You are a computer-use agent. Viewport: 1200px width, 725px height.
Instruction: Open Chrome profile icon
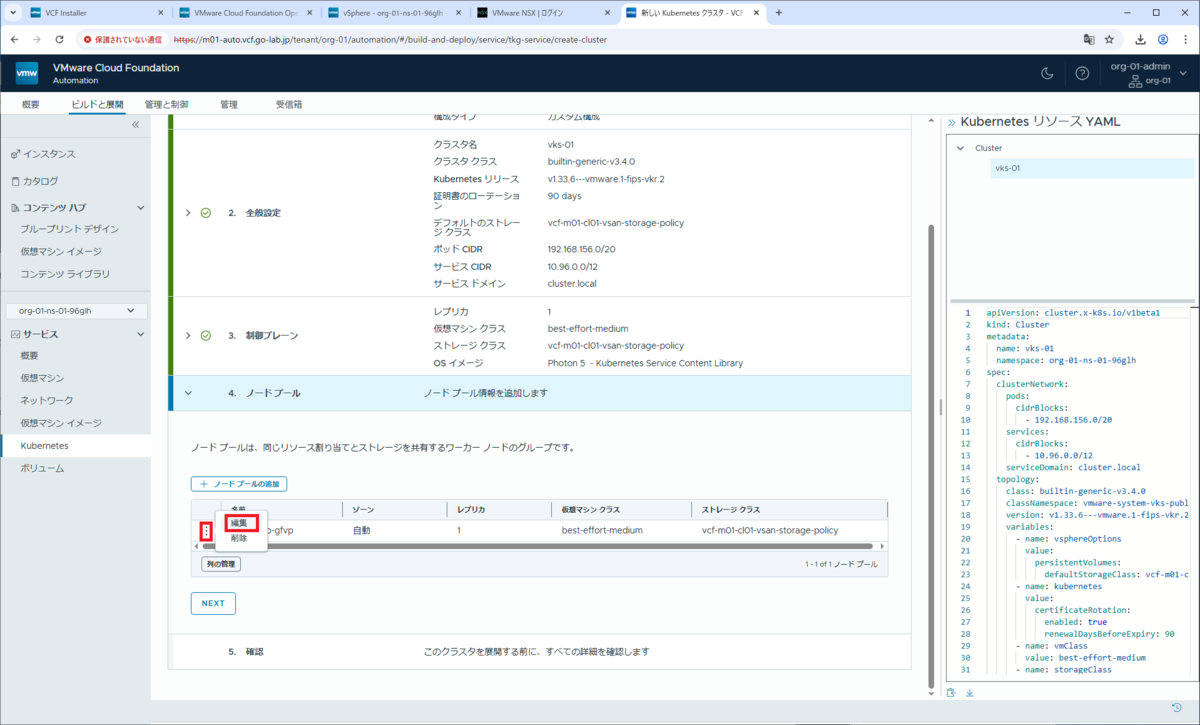(x=1163, y=40)
